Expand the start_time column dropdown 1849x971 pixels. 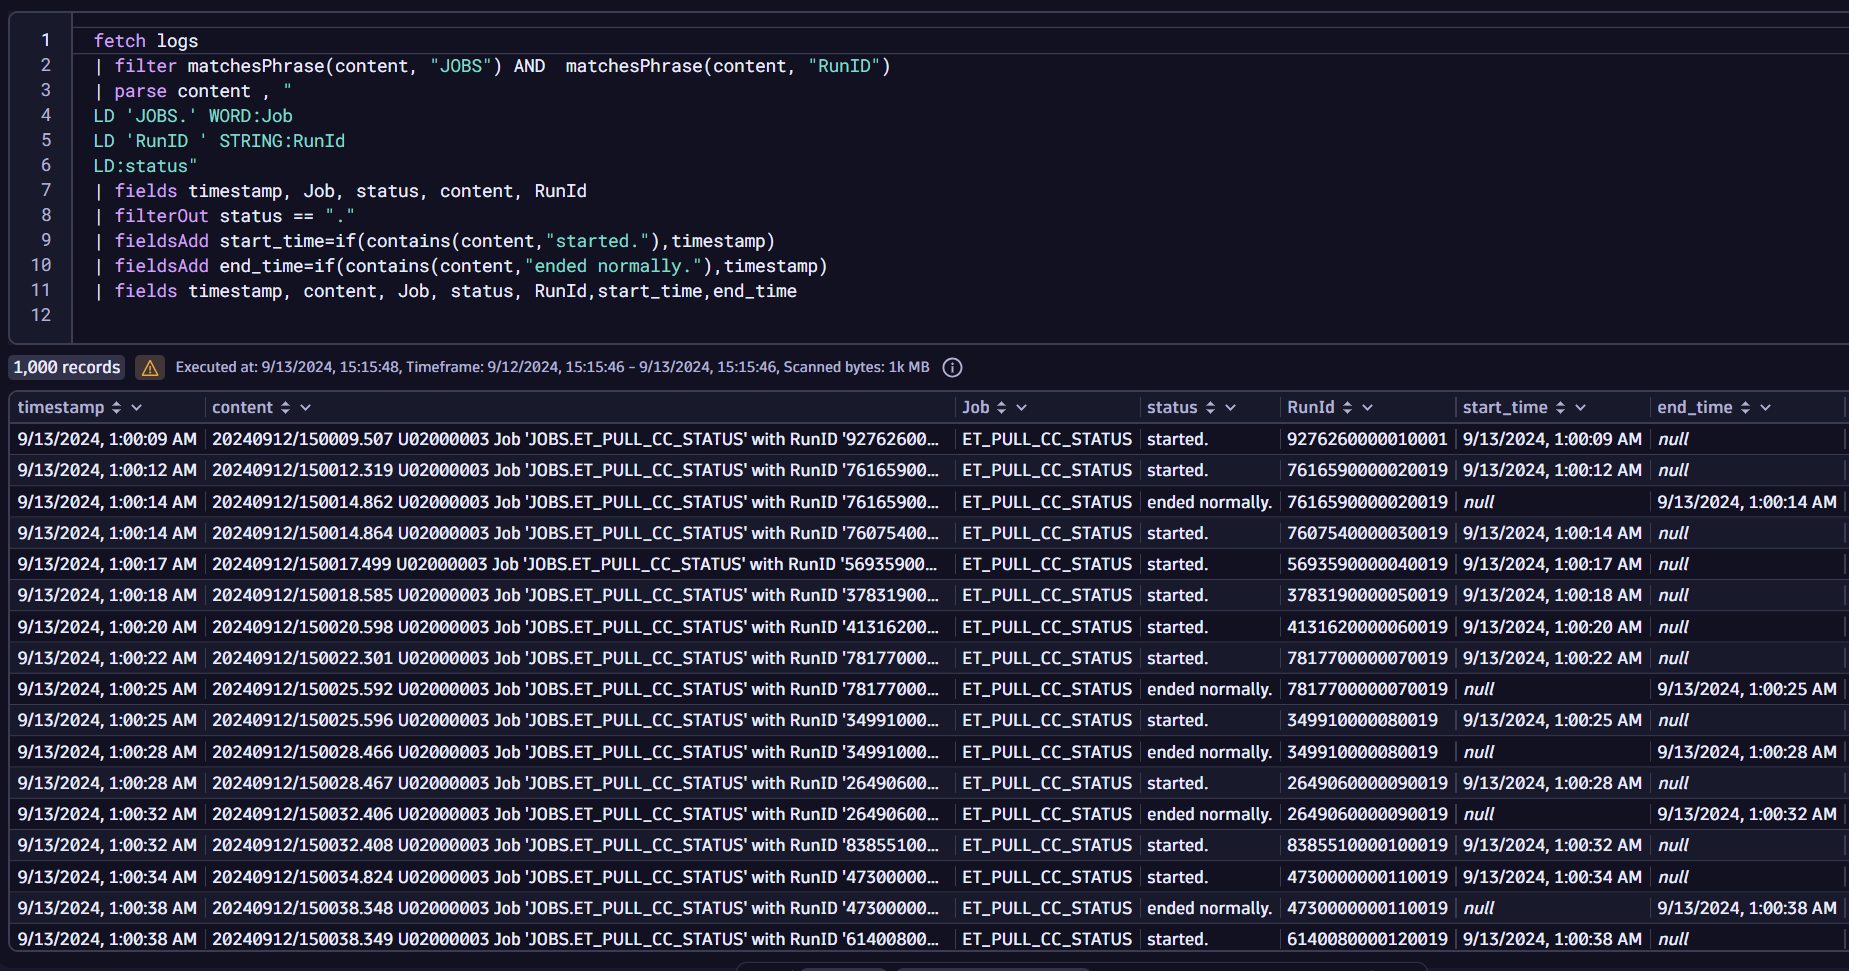(x=1580, y=407)
